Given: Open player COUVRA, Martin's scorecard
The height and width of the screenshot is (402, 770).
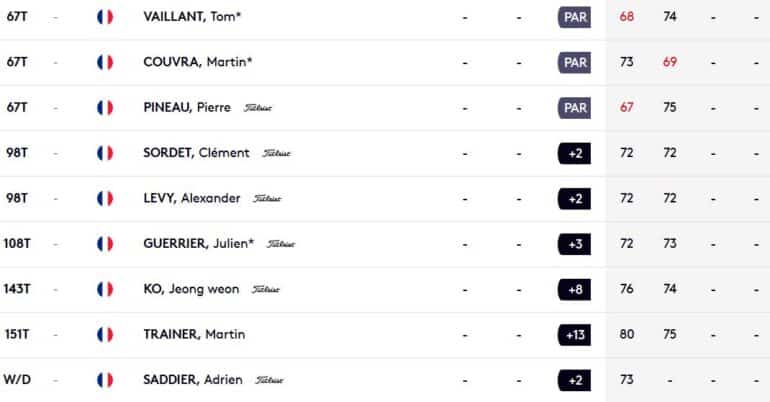Looking at the screenshot, I should click(197, 62).
